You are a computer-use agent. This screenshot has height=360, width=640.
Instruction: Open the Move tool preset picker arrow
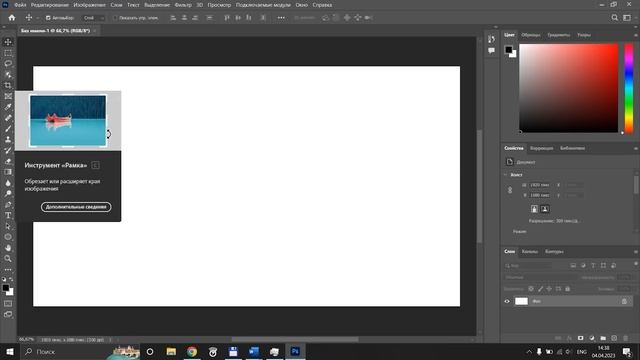[x=37, y=18]
